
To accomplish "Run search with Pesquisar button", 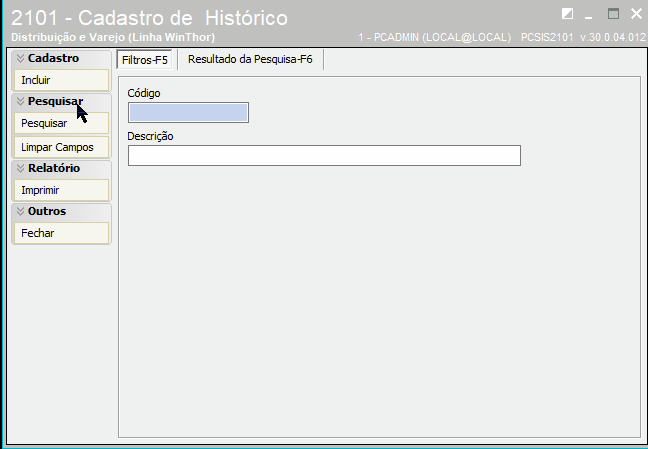I will click(62, 123).
